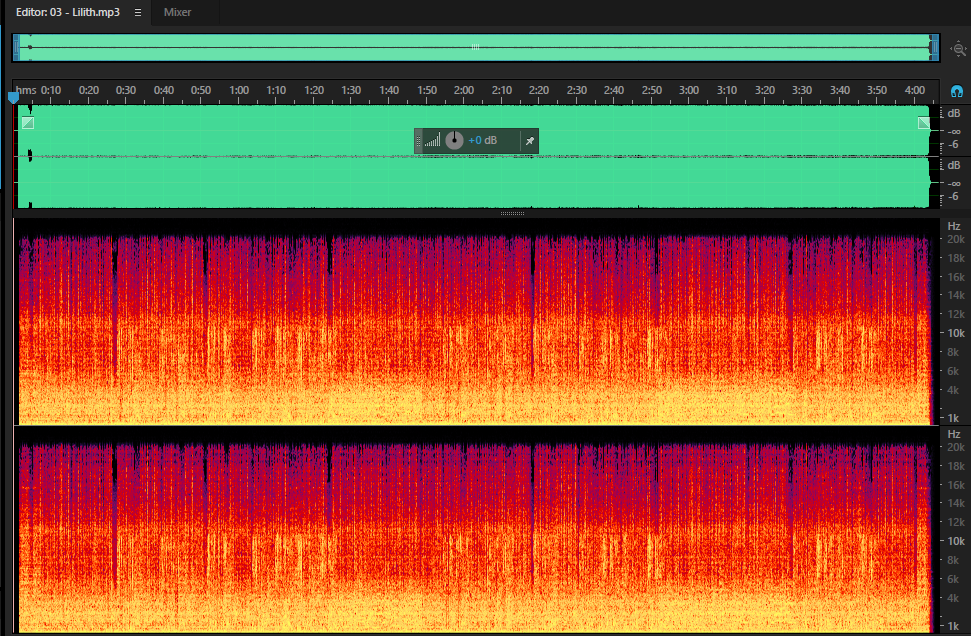Click the hms time format label
Image resolution: width=971 pixels, height=636 pixels.
[x=26, y=90]
